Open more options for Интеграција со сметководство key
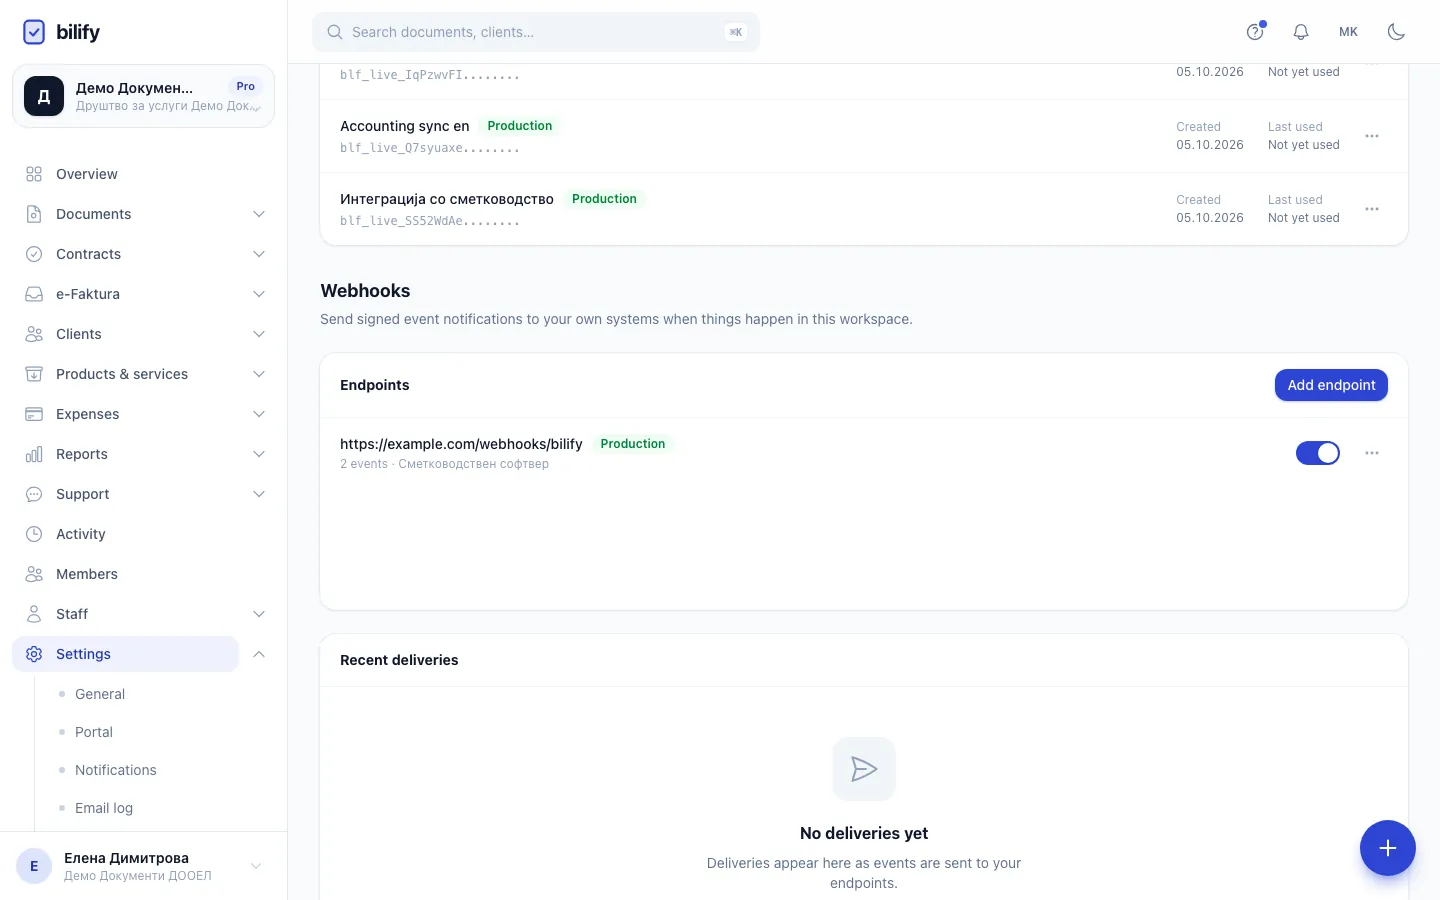Image resolution: width=1440 pixels, height=900 pixels. [x=1372, y=209]
